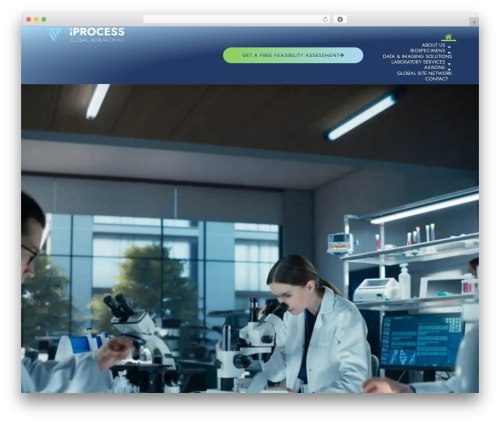Go to the Contact page

pos(436,79)
